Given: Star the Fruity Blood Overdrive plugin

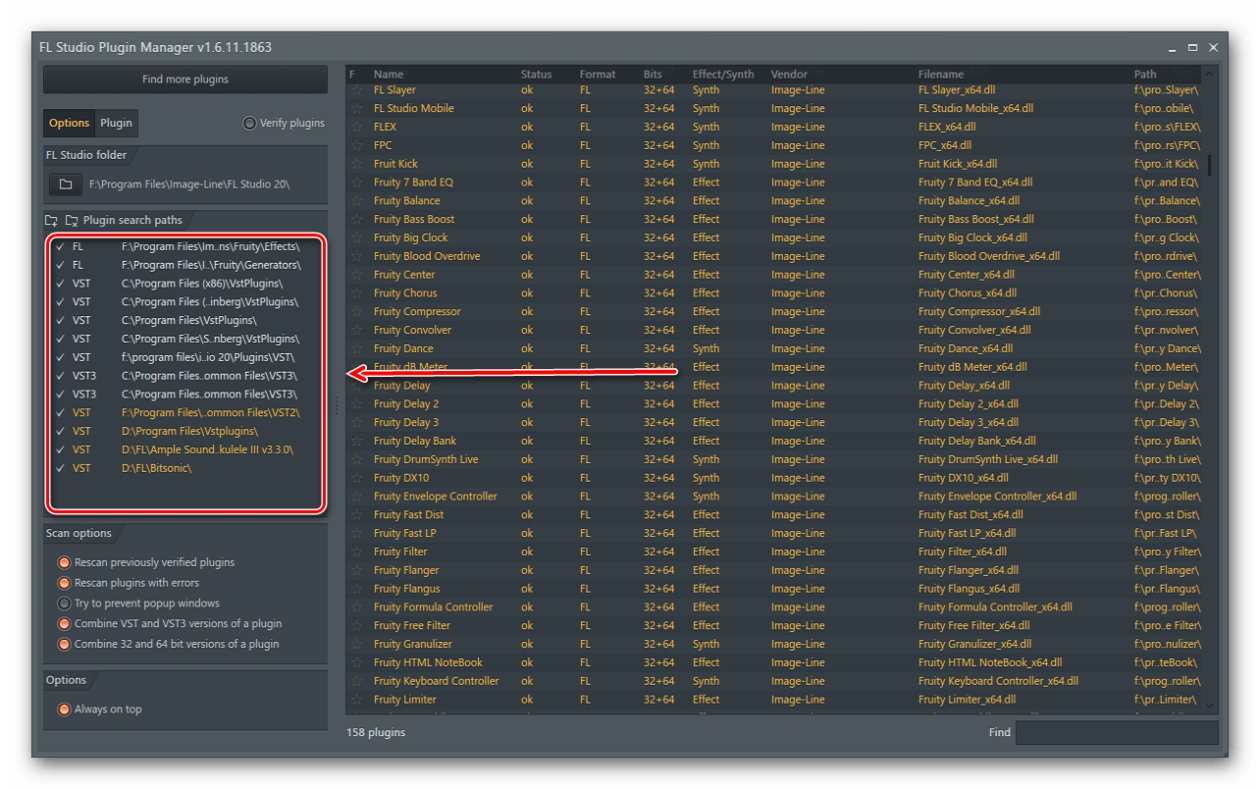Looking at the screenshot, I should (356, 256).
